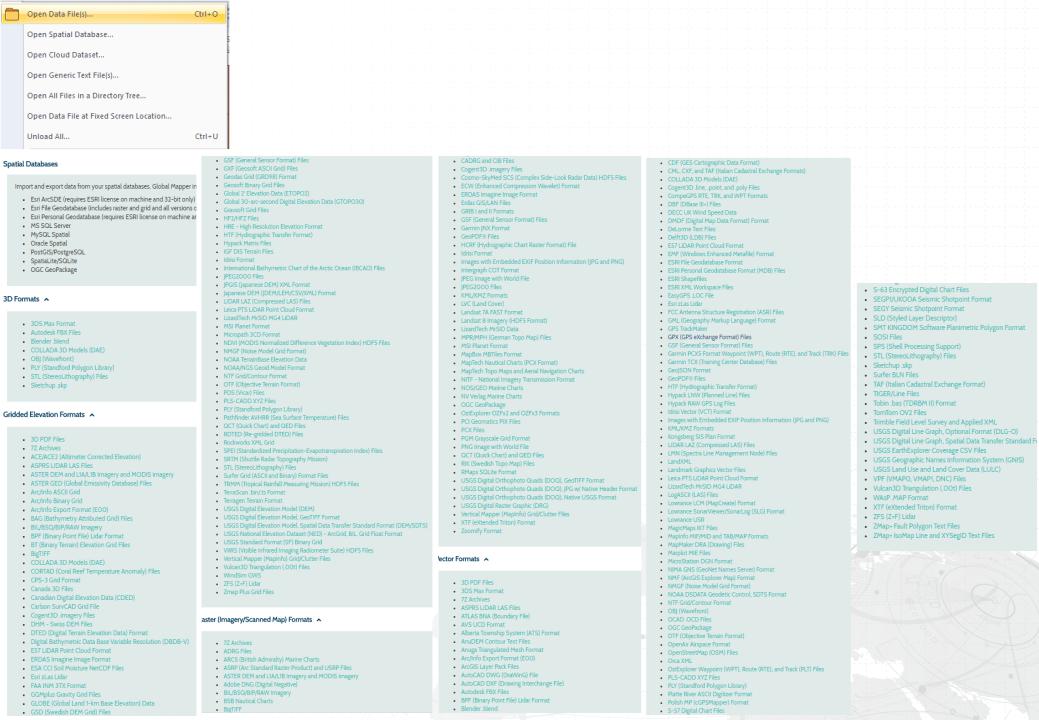Open WindSim GWS link
The image size is (1039, 720).
click(242, 576)
